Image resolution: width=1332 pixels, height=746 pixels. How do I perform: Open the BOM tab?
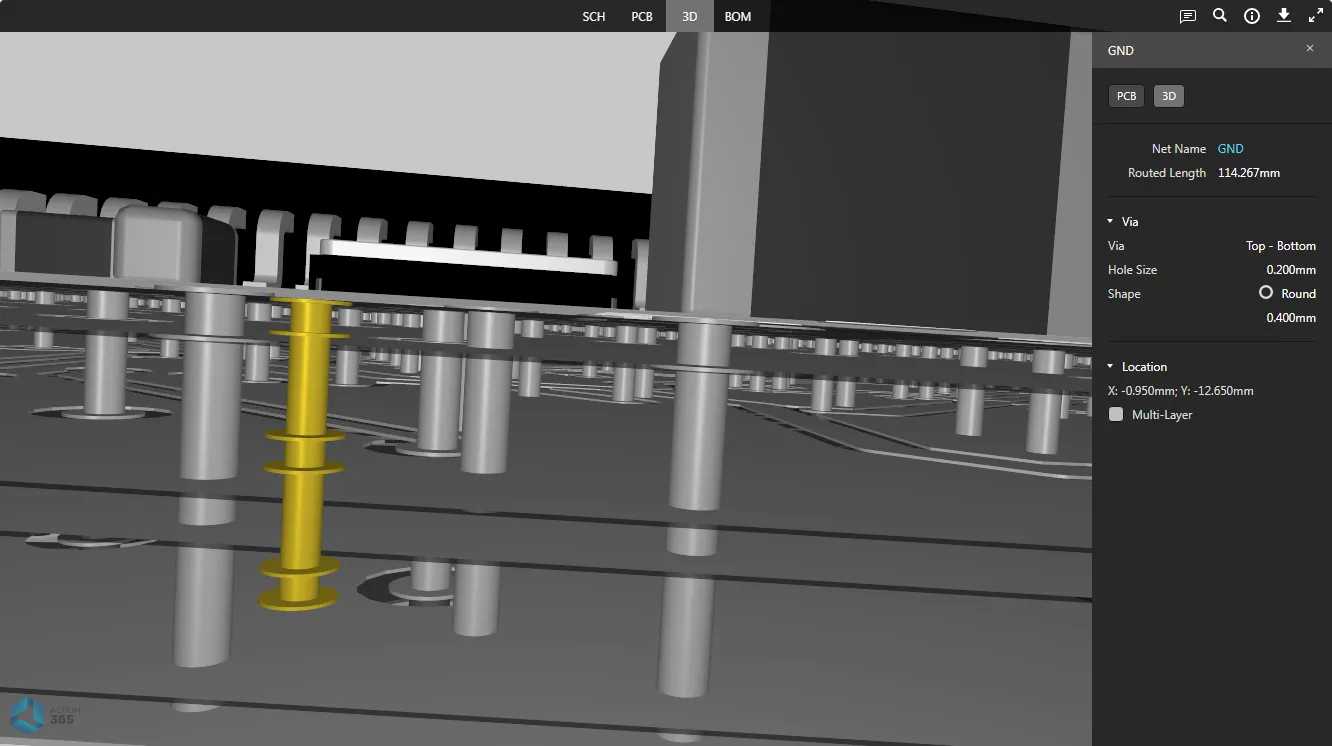pyautogui.click(x=738, y=16)
